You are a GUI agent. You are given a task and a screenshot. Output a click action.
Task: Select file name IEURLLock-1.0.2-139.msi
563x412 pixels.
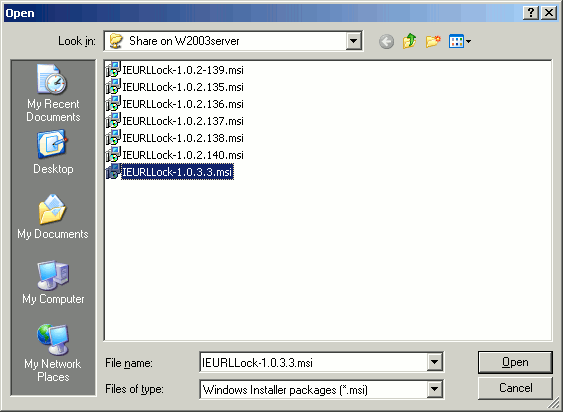pyautogui.click(x=183, y=70)
